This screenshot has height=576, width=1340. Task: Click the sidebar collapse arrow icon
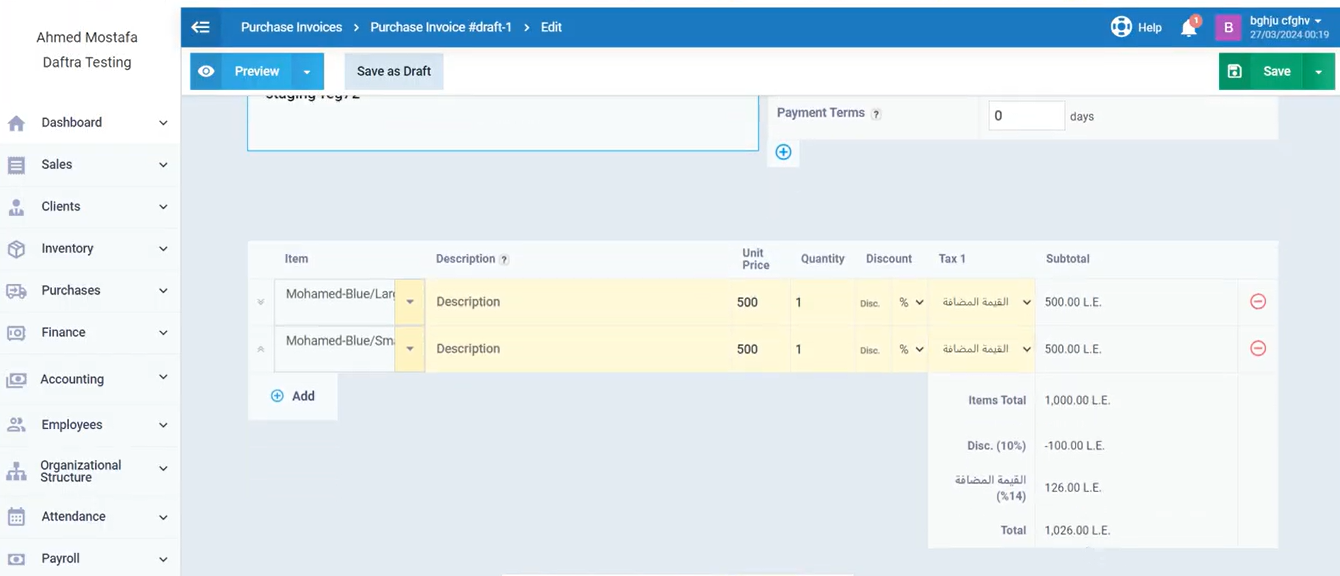point(201,27)
